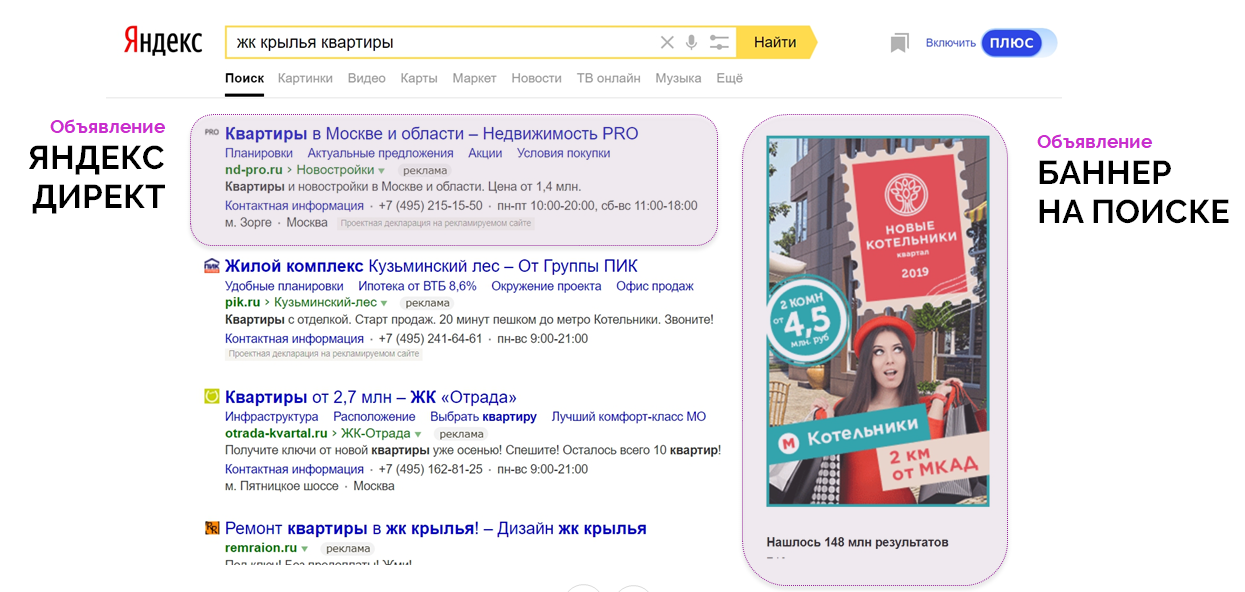The width and height of the screenshot is (1245, 592).
Task: Click the Офис продаж sitelink
Action: pyautogui.click(x=655, y=286)
